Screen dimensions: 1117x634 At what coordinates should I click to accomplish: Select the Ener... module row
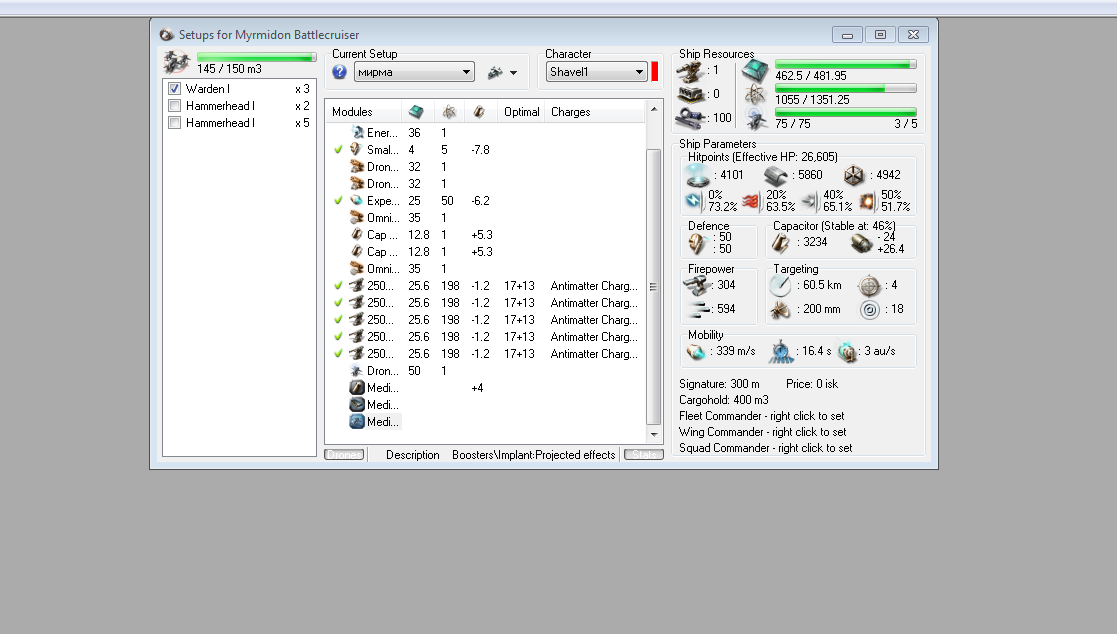(x=487, y=132)
